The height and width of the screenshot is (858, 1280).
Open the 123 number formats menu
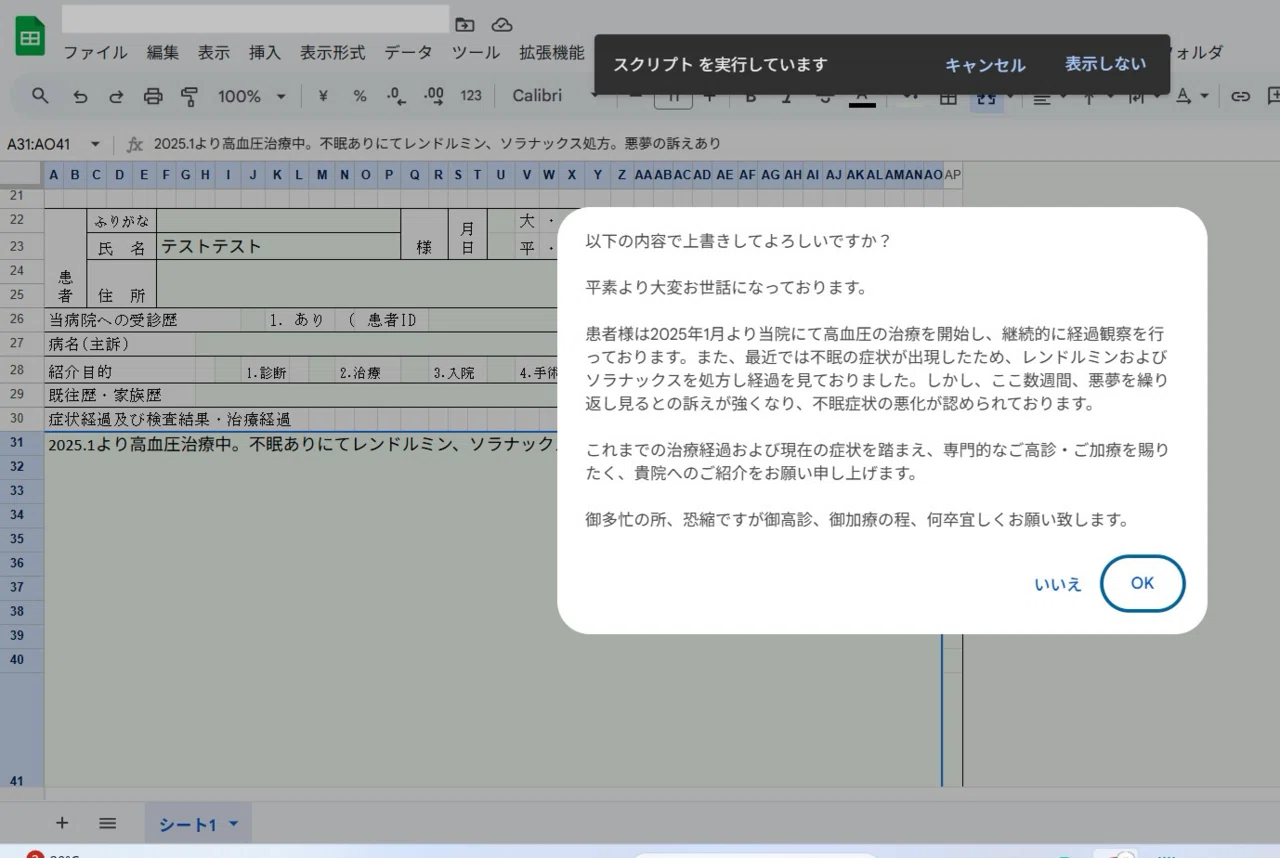pyautogui.click(x=471, y=96)
